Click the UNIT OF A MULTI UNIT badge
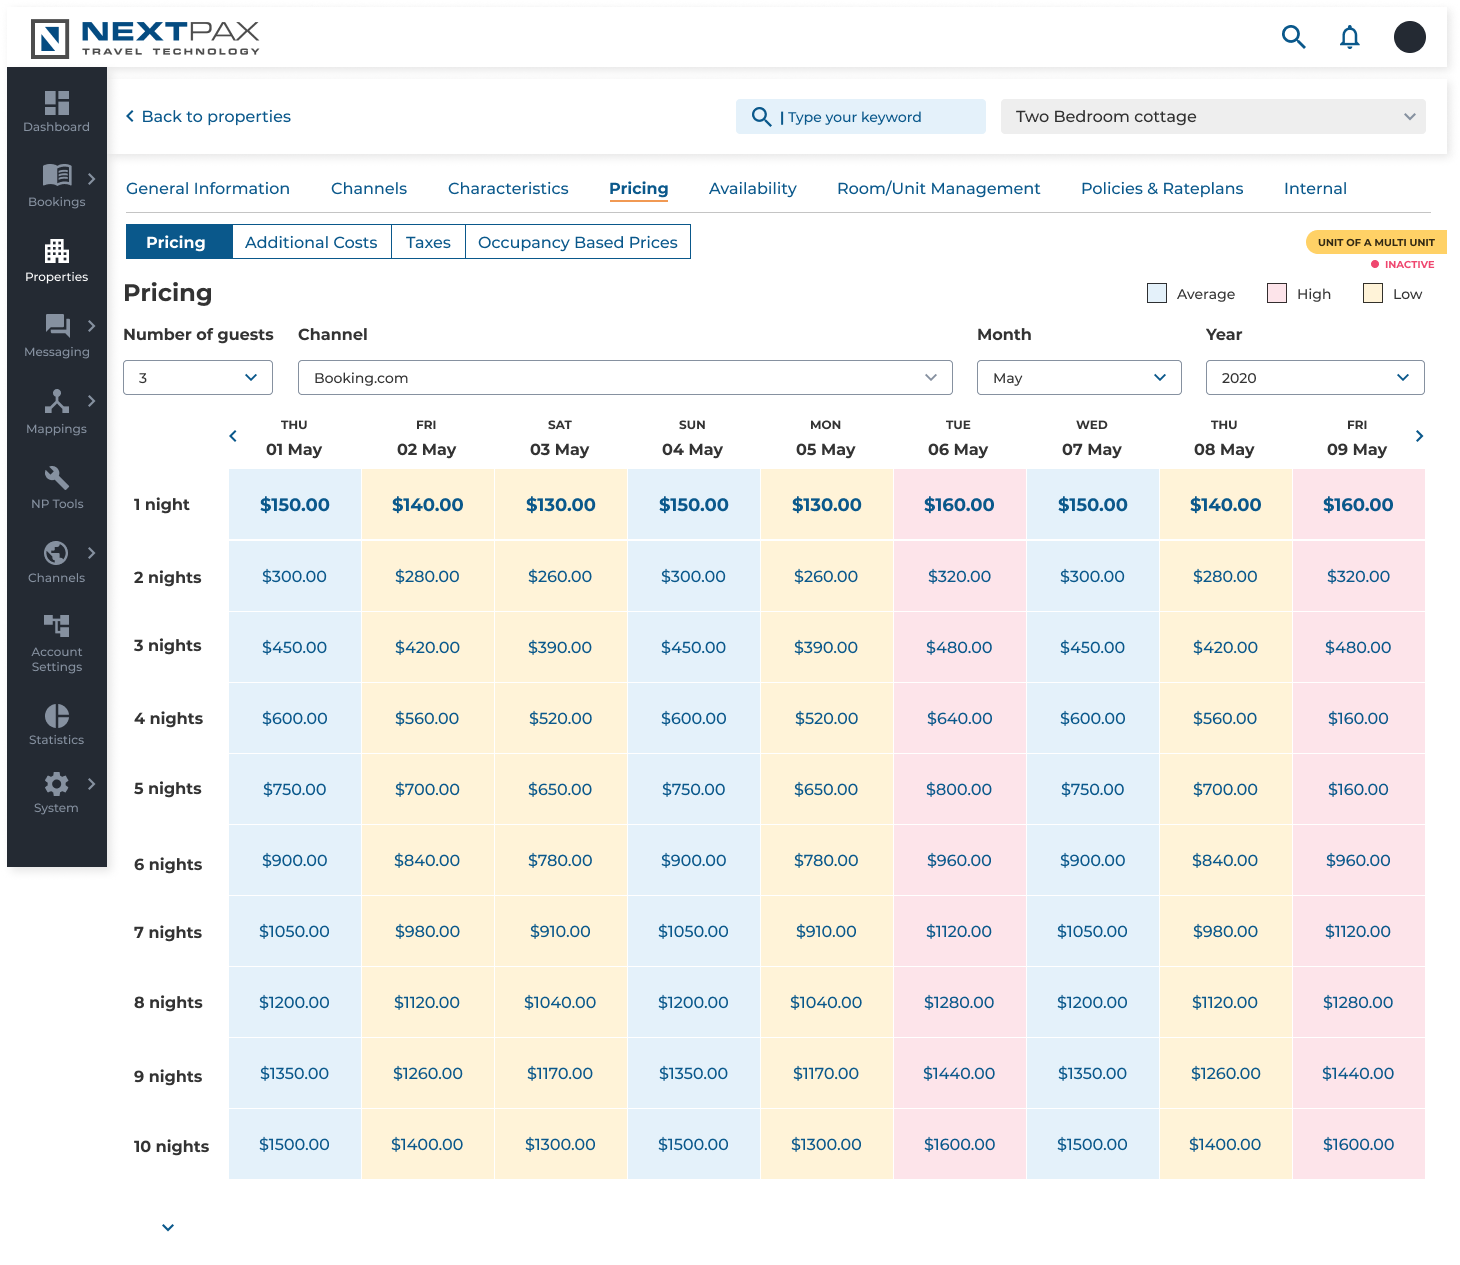Screen dimensions: 1460x1265 click(1376, 241)
